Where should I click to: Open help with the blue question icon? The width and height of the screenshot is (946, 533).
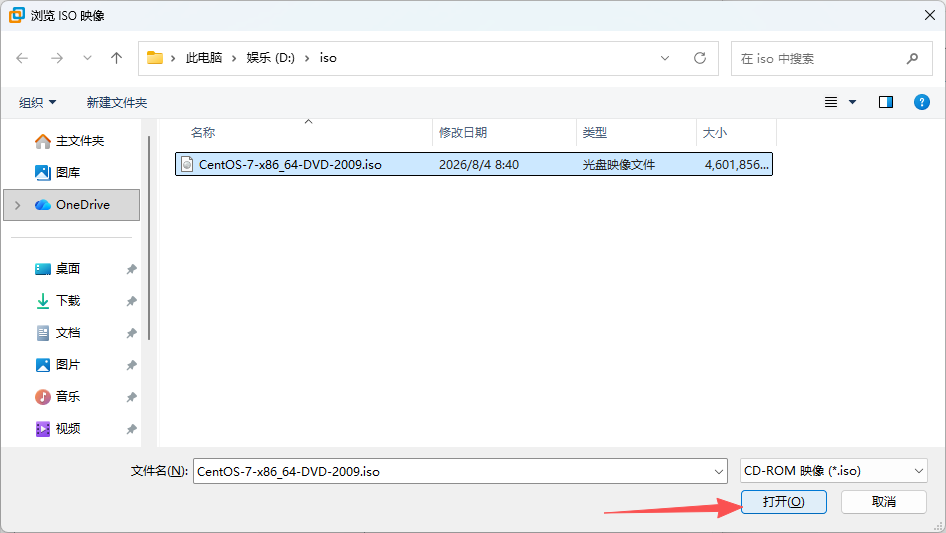(x=922, y=102)
